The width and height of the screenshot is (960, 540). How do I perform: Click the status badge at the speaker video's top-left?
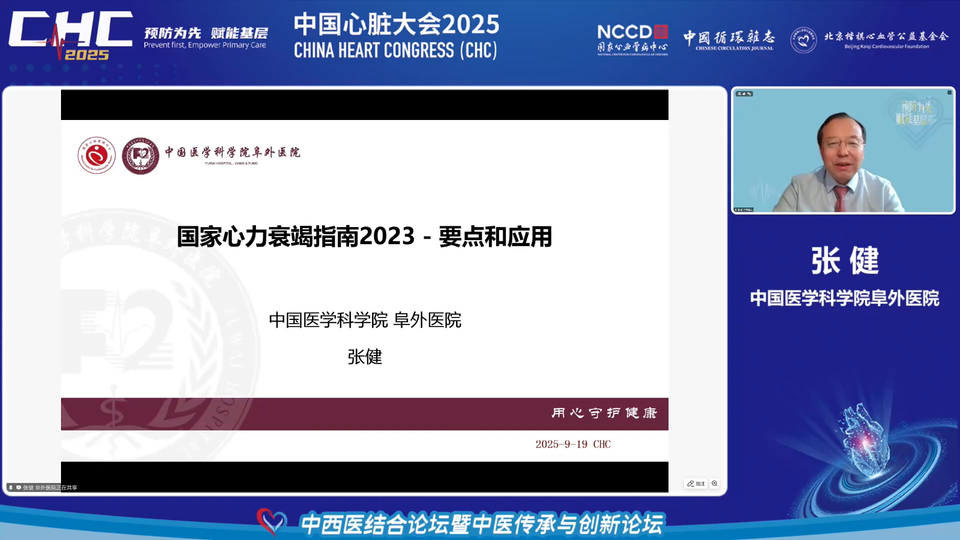tap(744, 94)
